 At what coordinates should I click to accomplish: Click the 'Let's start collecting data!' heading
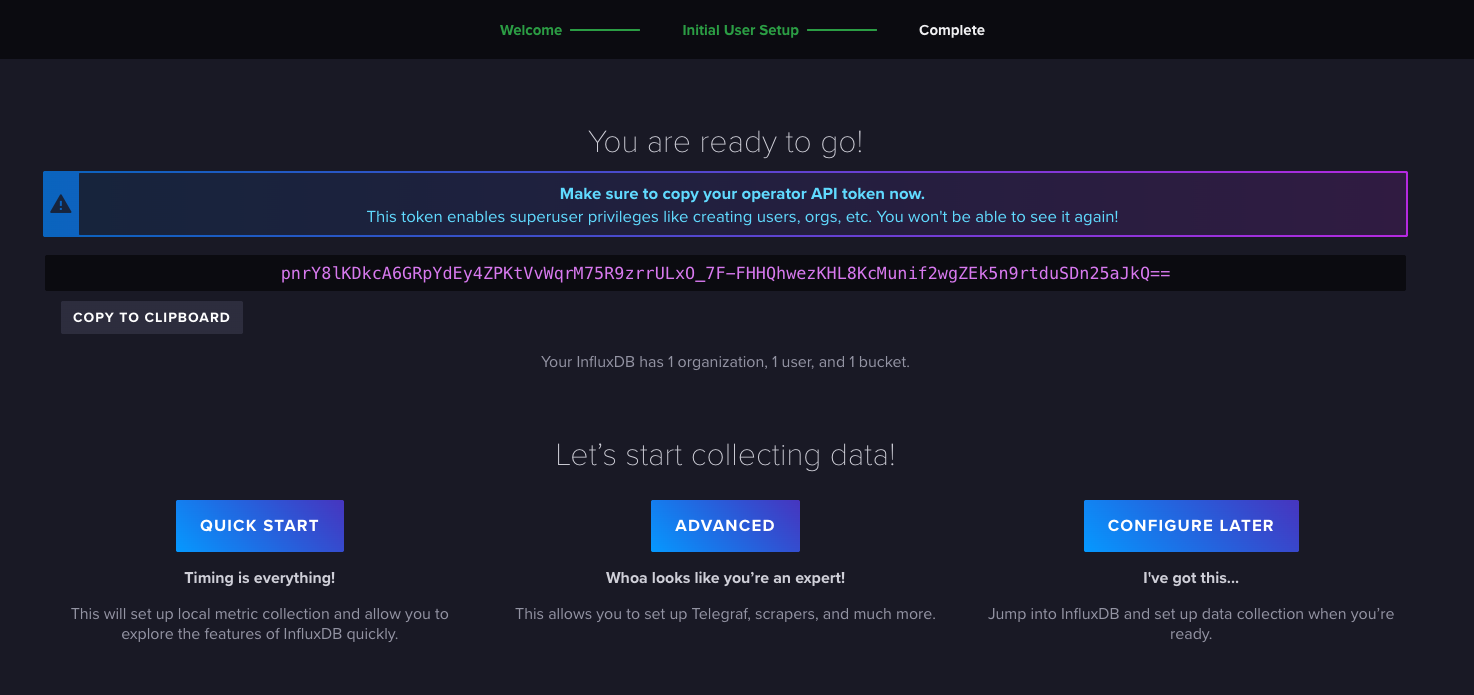(x=725, y=456)
